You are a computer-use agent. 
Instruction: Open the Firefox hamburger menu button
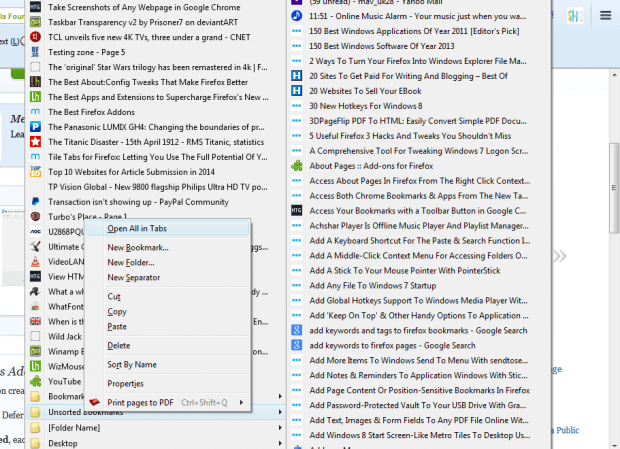point(605,15)
